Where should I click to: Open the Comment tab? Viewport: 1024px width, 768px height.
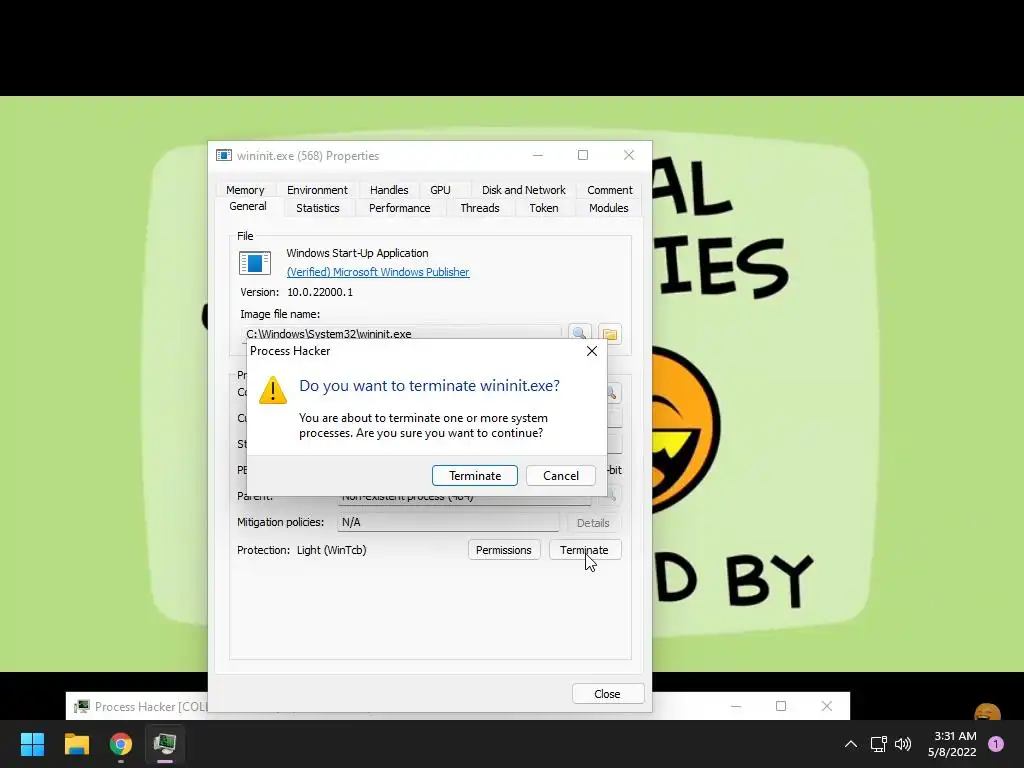click(610, 190)
